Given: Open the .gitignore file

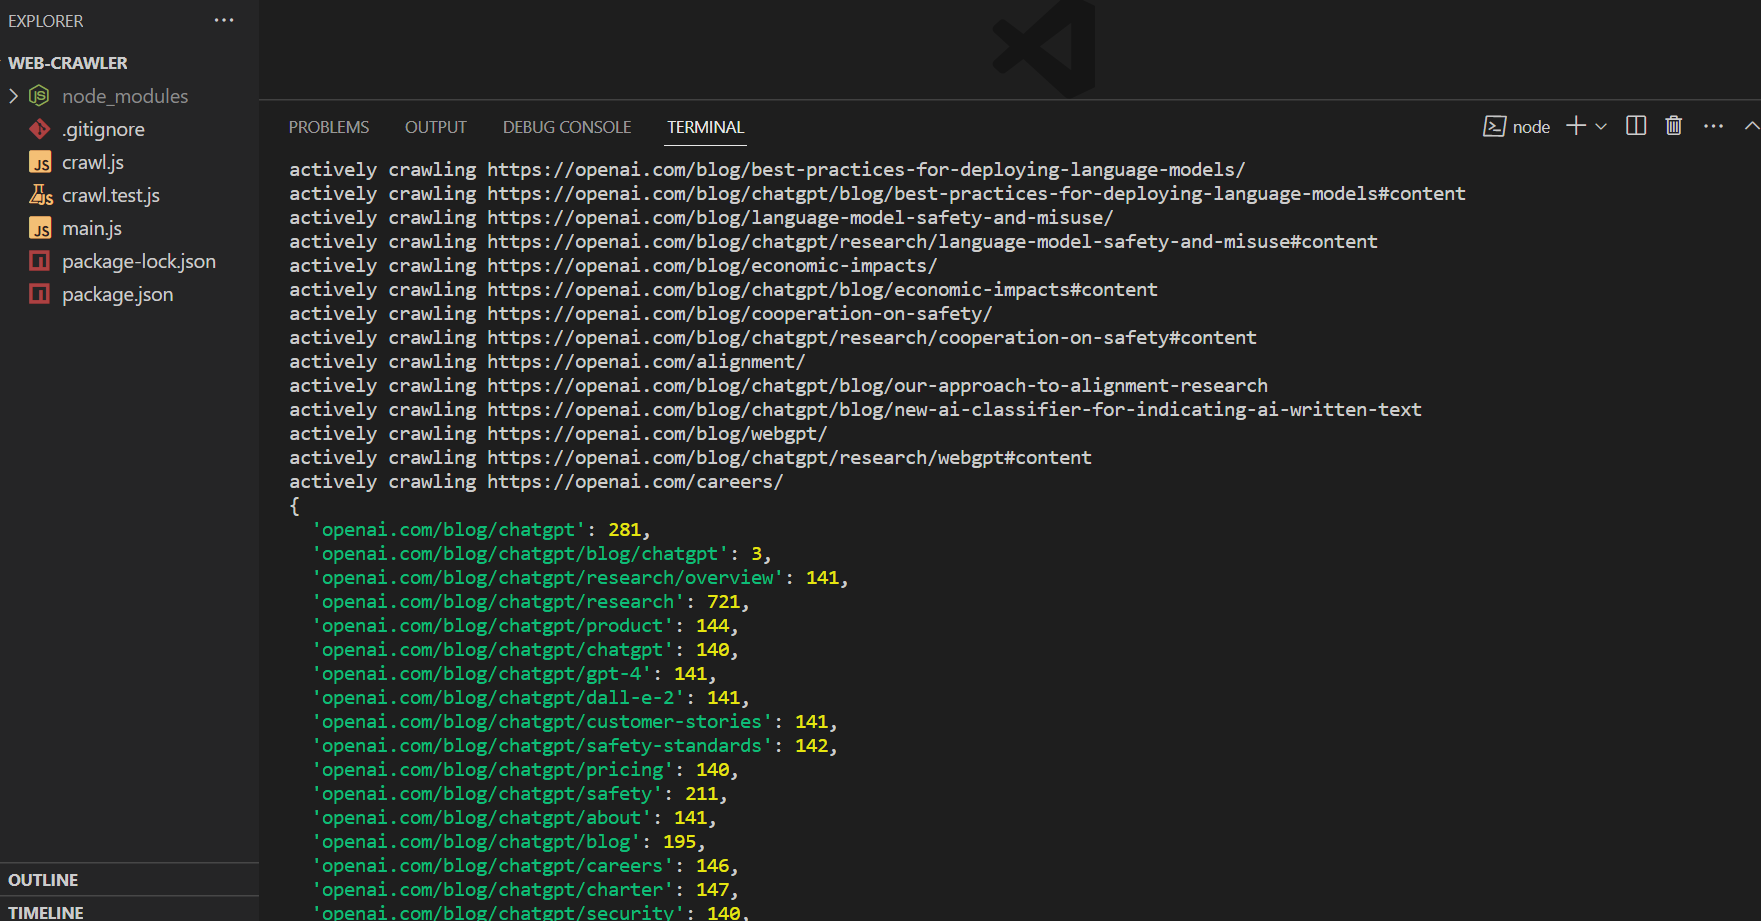Looking at the screenshot, I should click(x=103, y=129).
